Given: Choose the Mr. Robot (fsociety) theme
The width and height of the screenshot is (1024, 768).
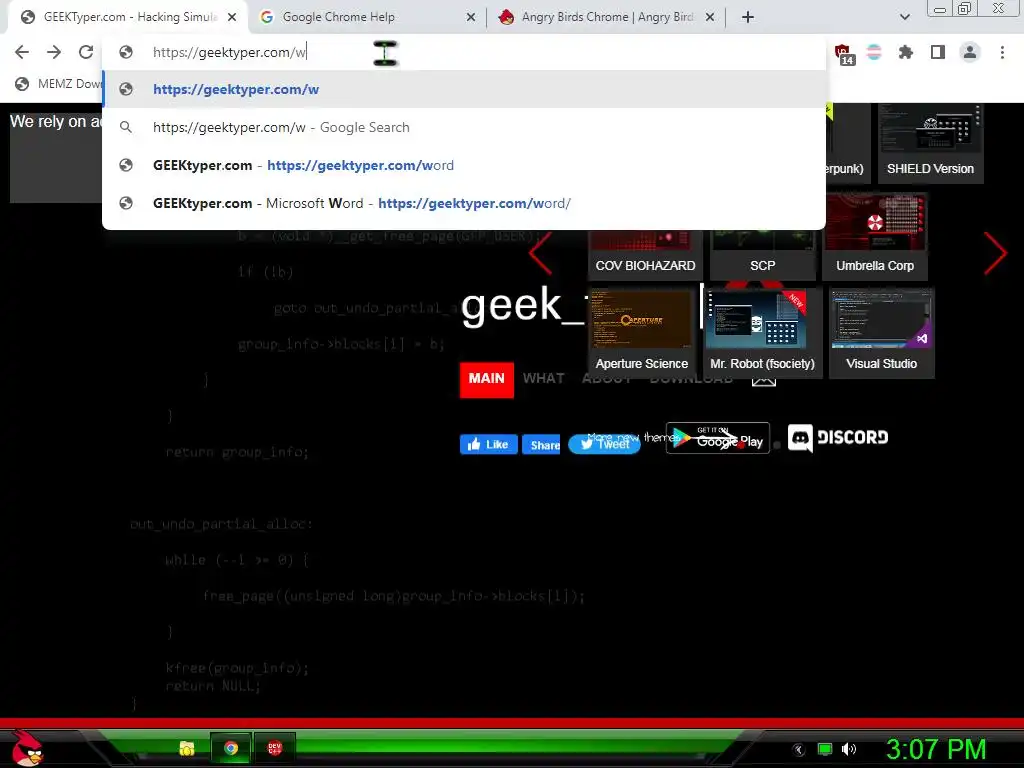Looking at the screenshot, I should [x=762, y=332].
